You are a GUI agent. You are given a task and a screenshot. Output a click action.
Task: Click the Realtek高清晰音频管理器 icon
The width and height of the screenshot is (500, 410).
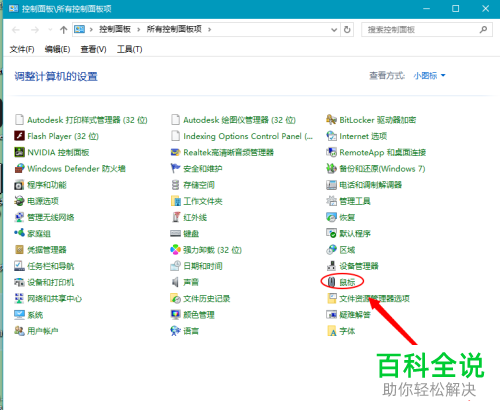[175, 152]
